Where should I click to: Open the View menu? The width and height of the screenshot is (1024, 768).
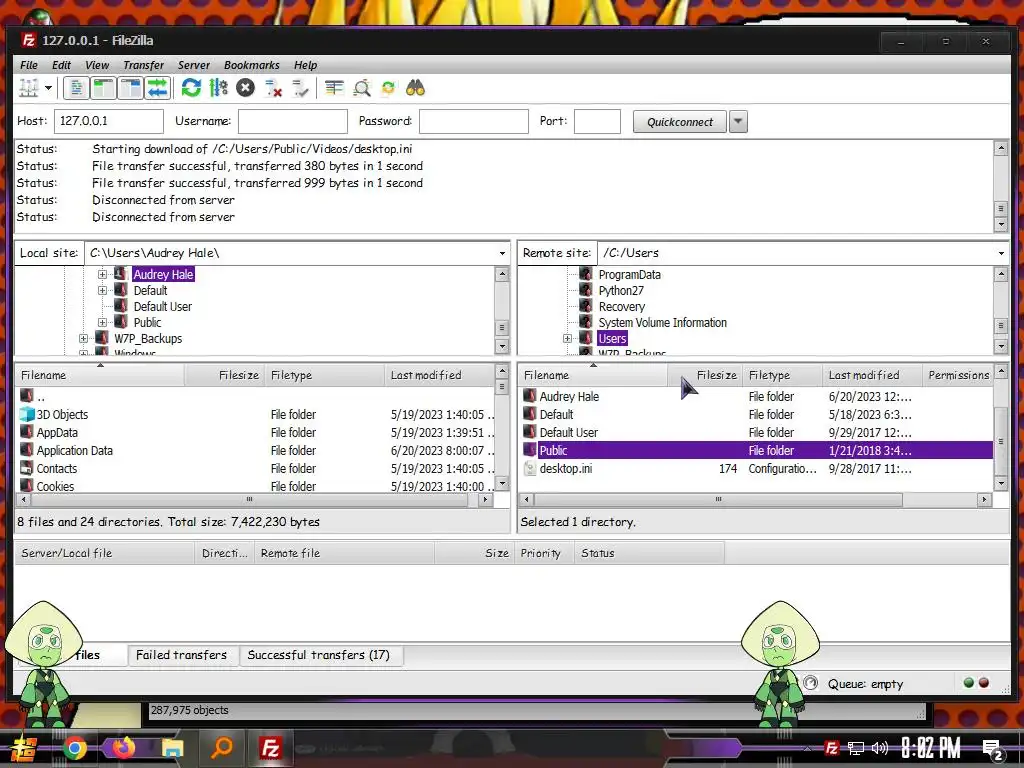click(97, 65)
